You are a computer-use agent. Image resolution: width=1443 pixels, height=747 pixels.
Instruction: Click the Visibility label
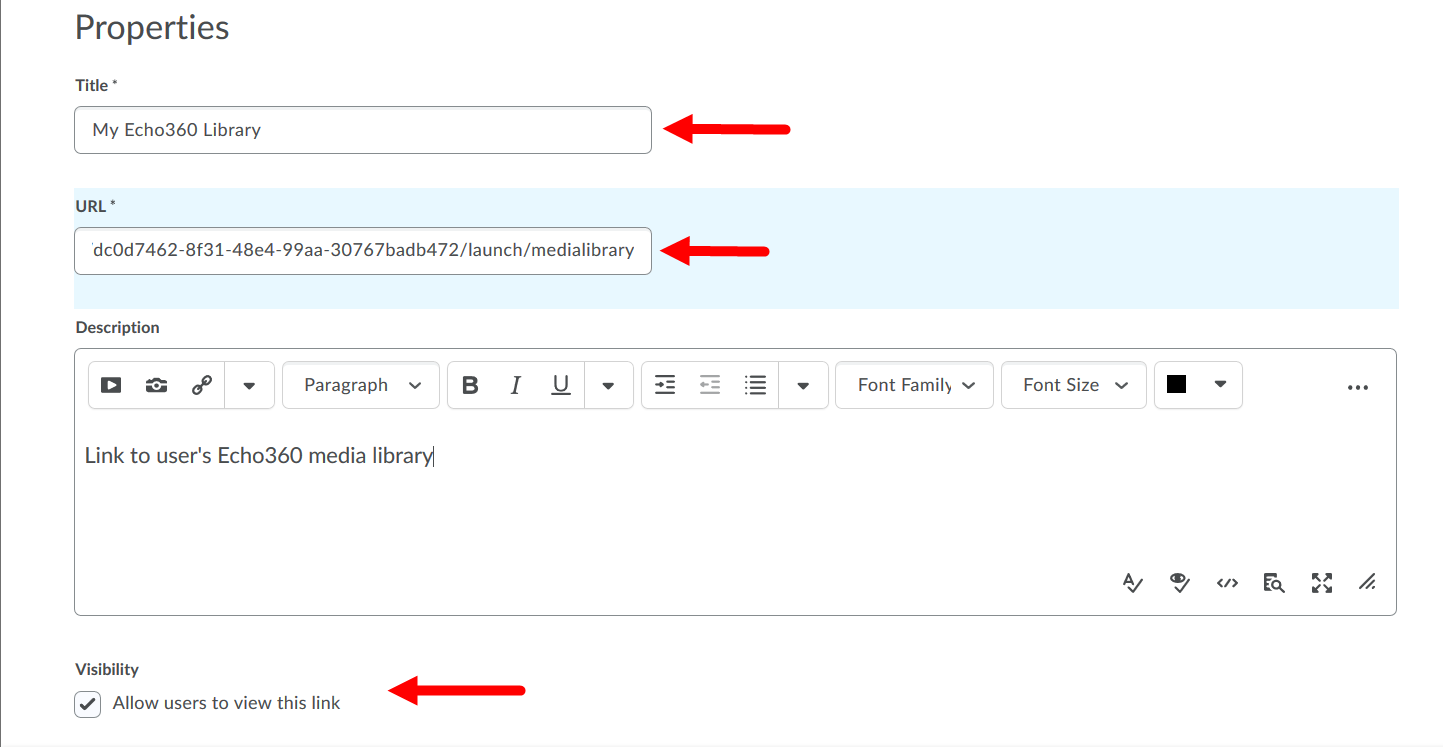(107, 669)
